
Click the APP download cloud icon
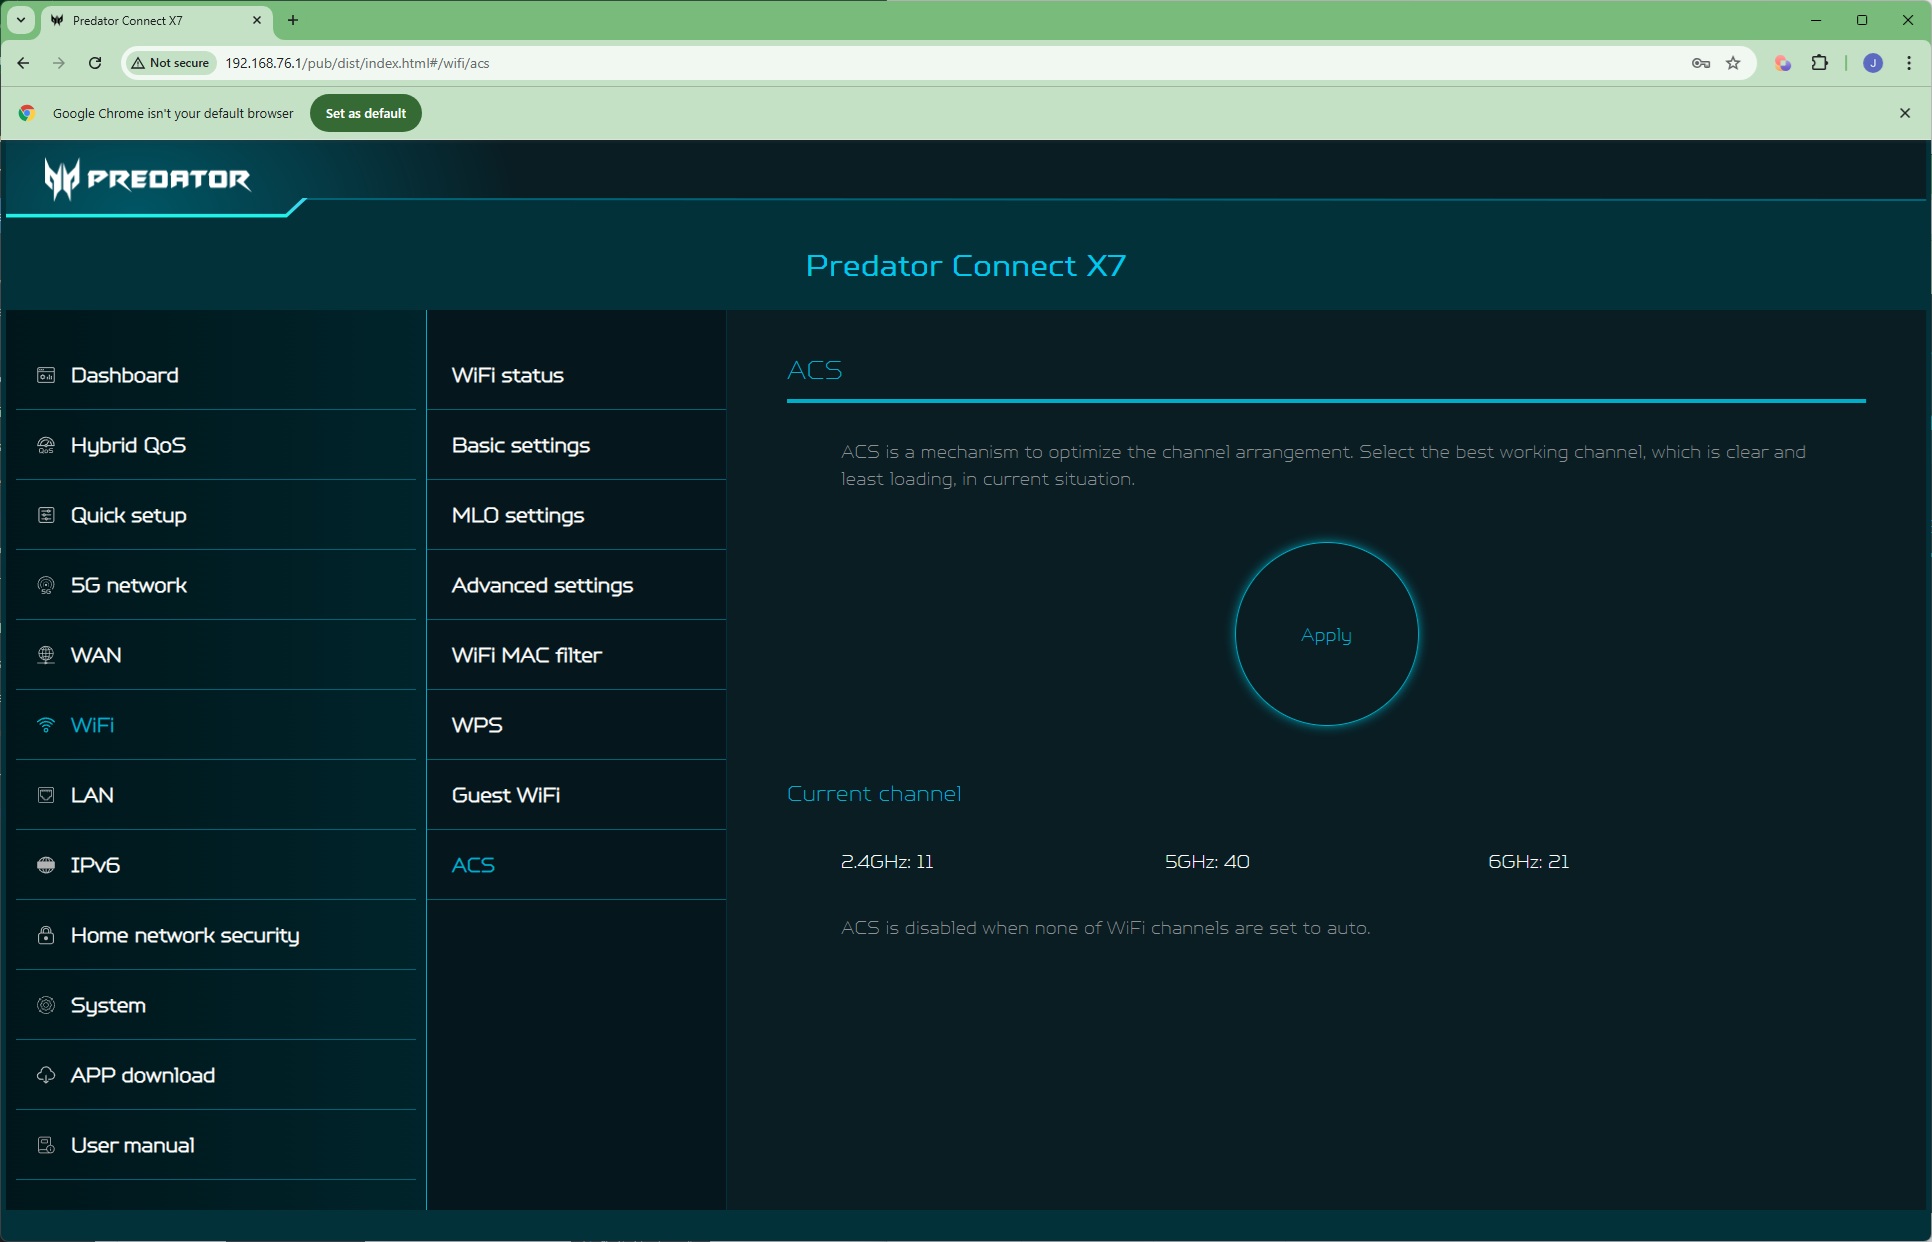tap(46, 1075)
